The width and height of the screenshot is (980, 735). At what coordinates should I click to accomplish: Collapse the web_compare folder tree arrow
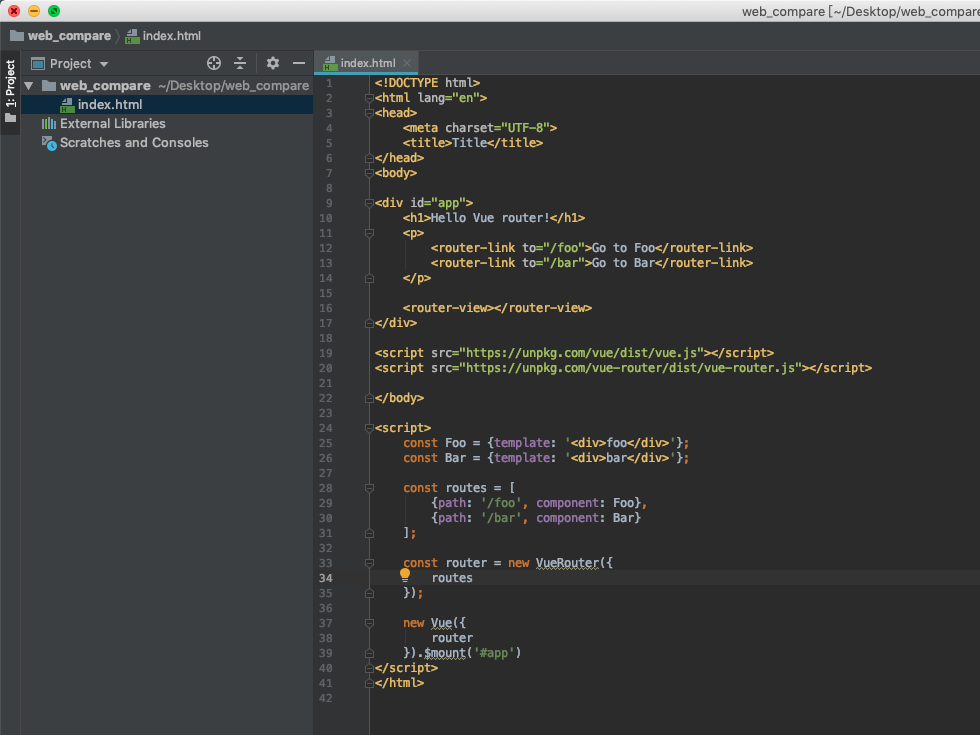tap(29, 86)
